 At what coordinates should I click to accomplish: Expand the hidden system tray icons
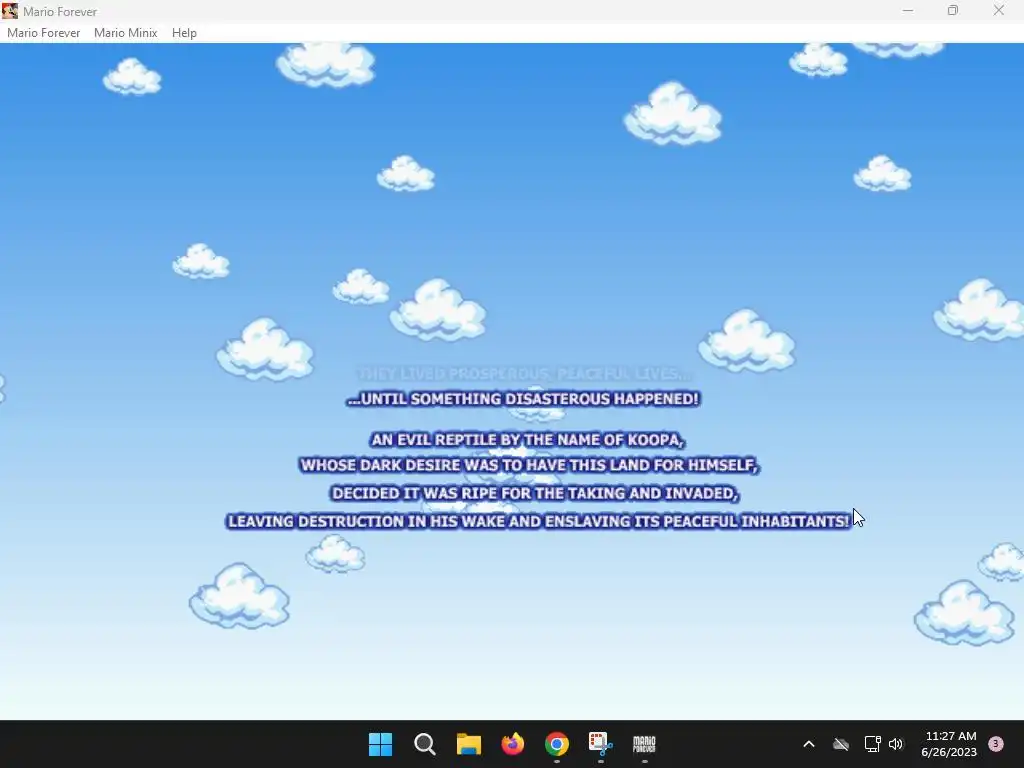click(x=808, y=744)
